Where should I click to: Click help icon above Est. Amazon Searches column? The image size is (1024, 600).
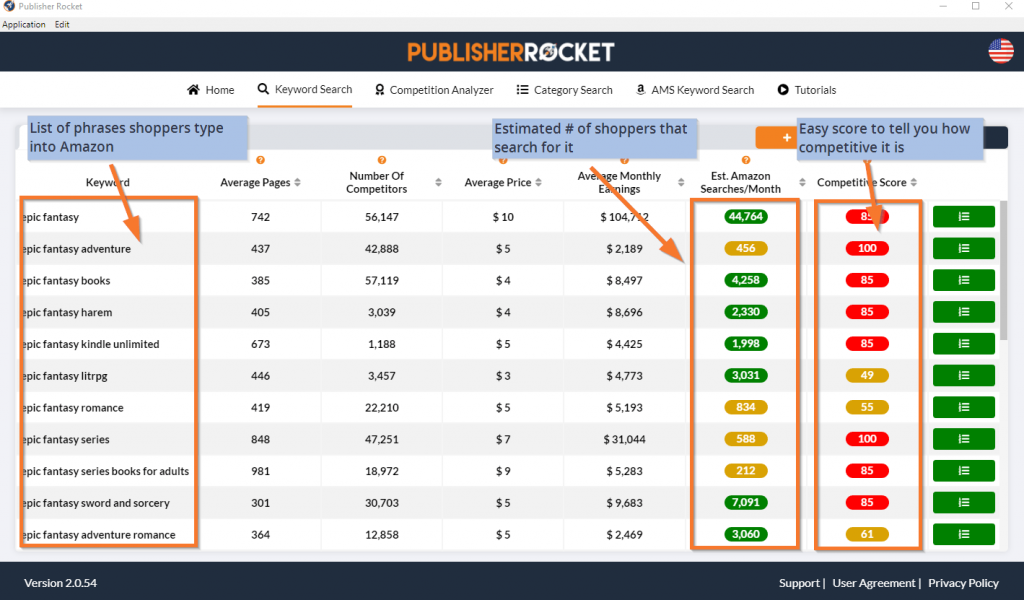(745, 160)
